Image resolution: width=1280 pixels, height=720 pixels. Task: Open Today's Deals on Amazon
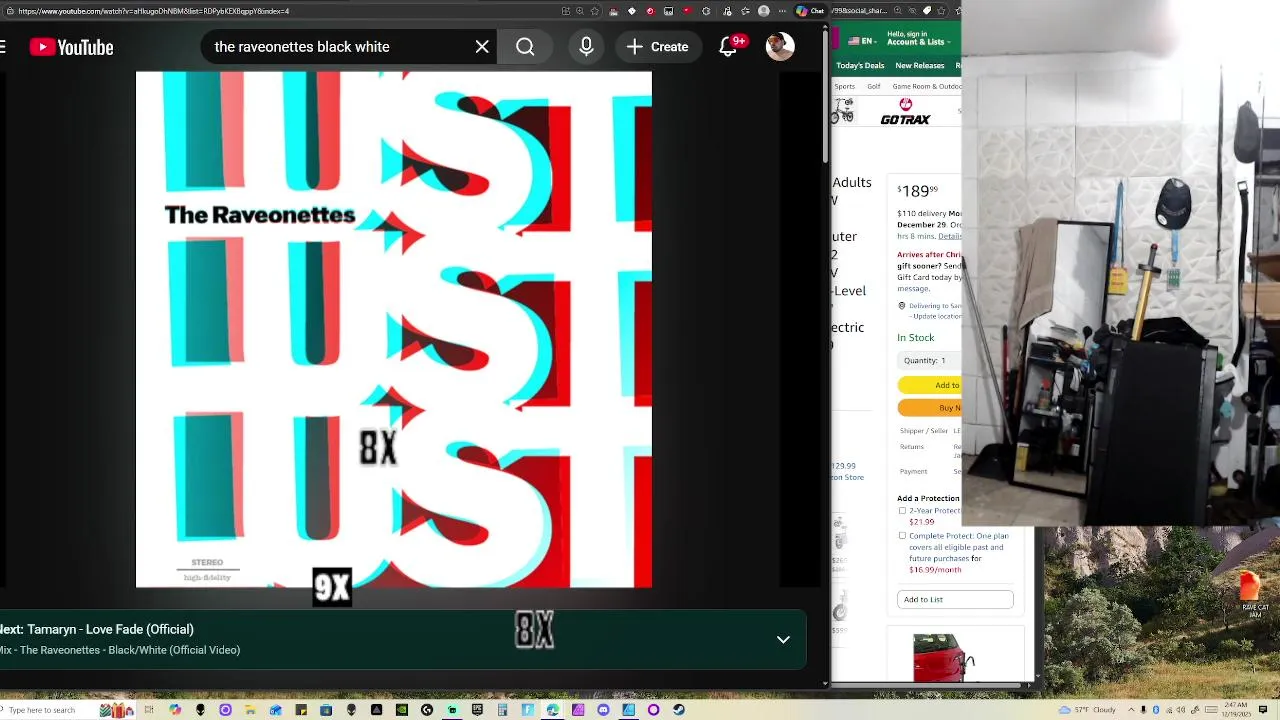coord(860,65)
